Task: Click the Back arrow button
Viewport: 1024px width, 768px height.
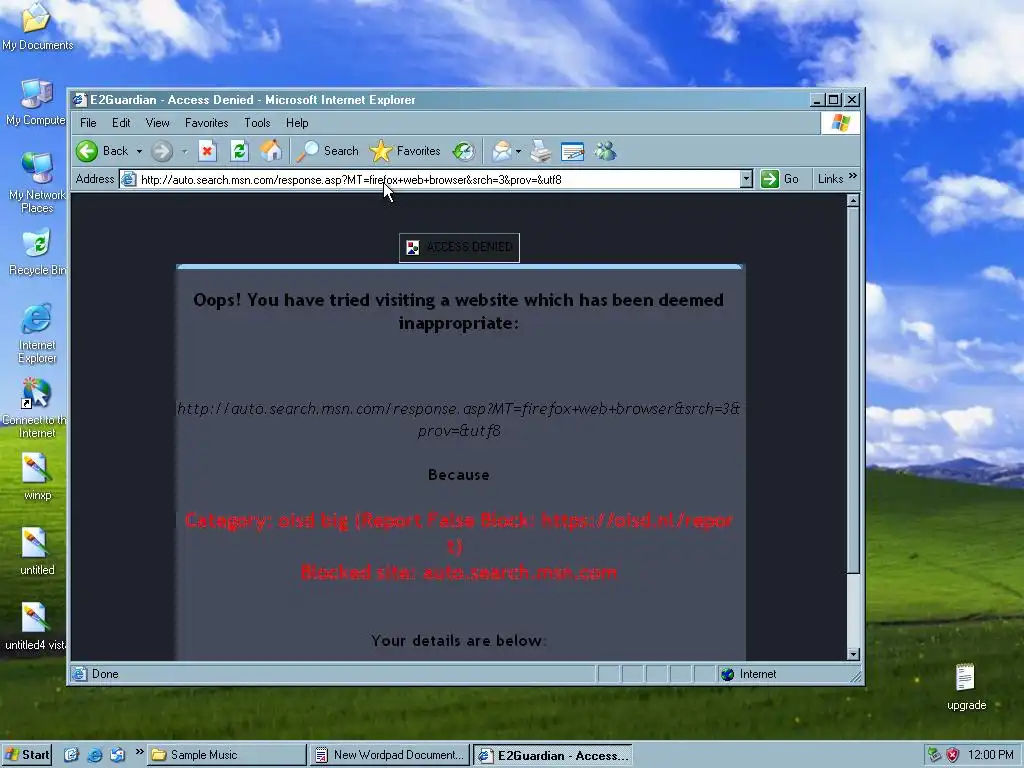Action: (x=87, y=152)
